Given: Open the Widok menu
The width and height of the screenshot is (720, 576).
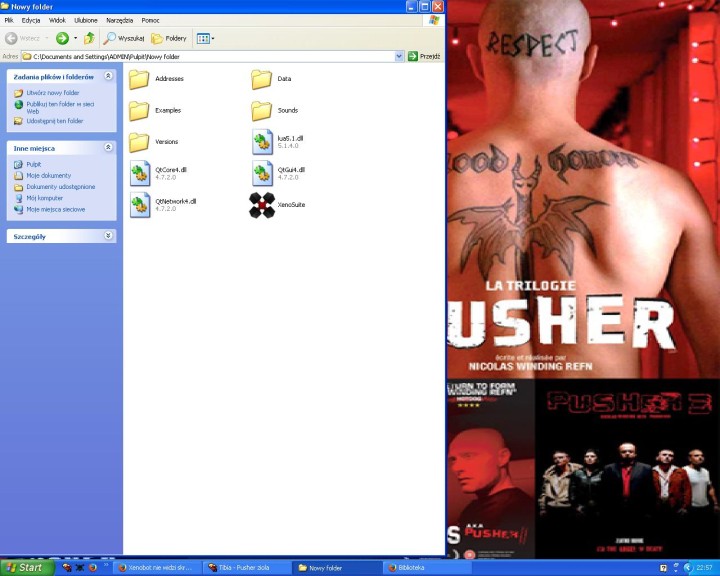Looking at the screenshot, I should 57,20.
